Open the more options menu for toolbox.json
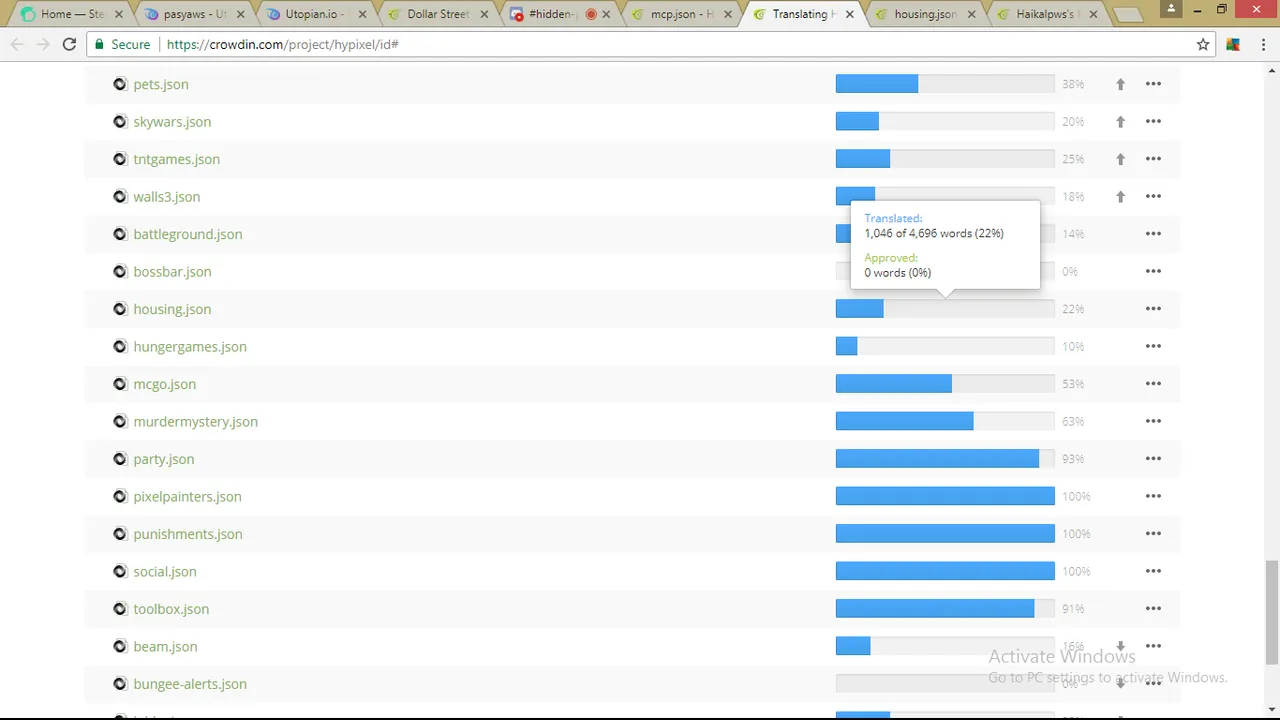This screenshot has height=720, width=1280. click(x=1153, y=609)
